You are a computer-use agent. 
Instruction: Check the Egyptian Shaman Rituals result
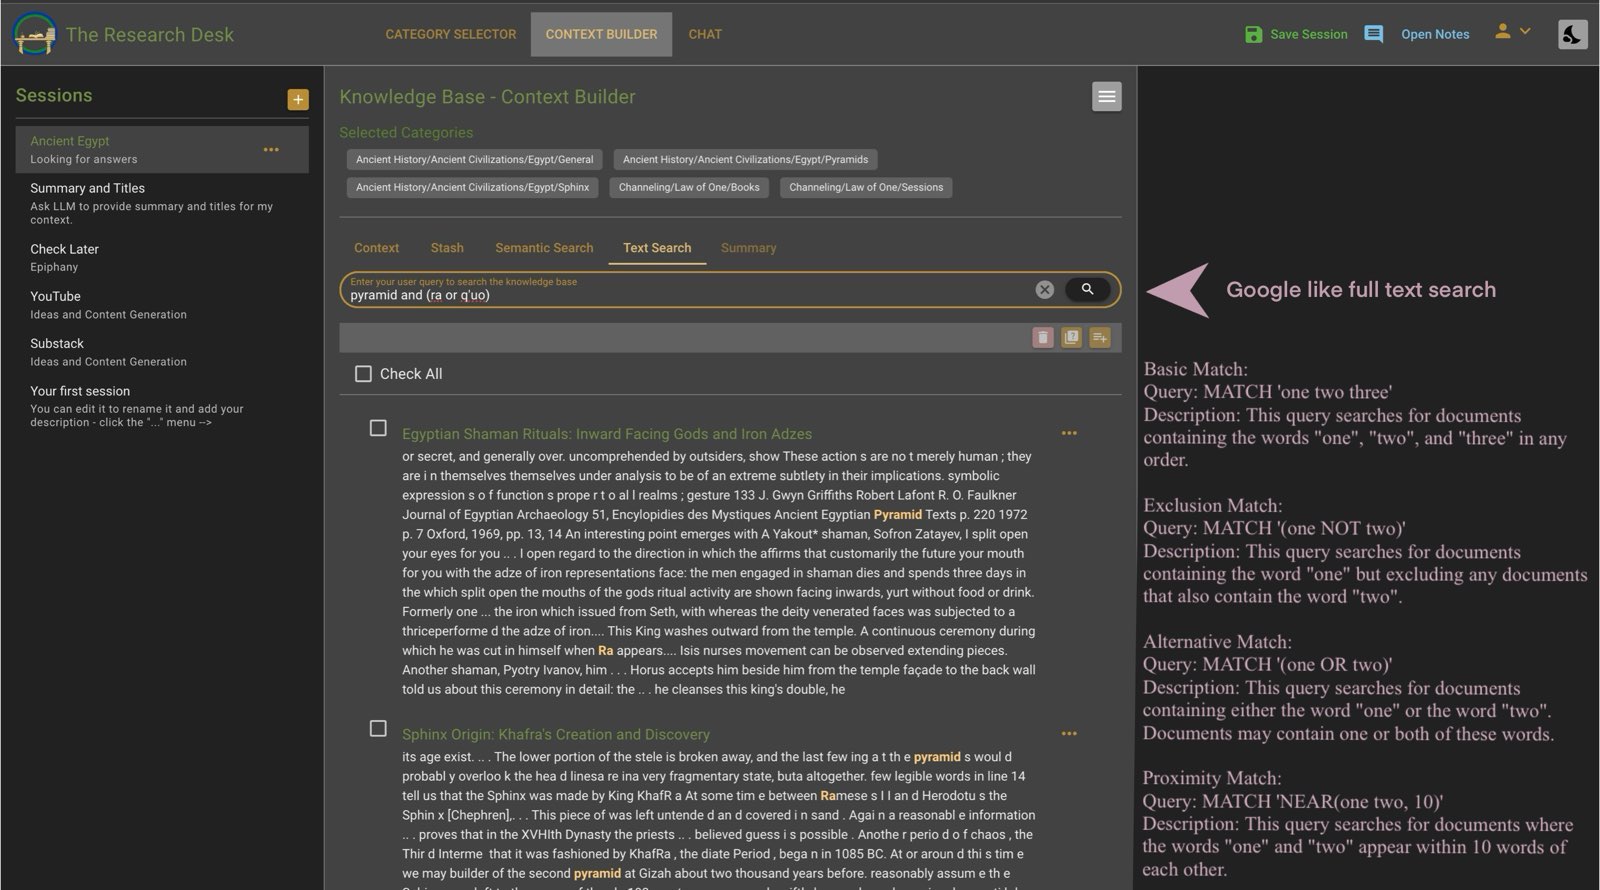(378, 428)
